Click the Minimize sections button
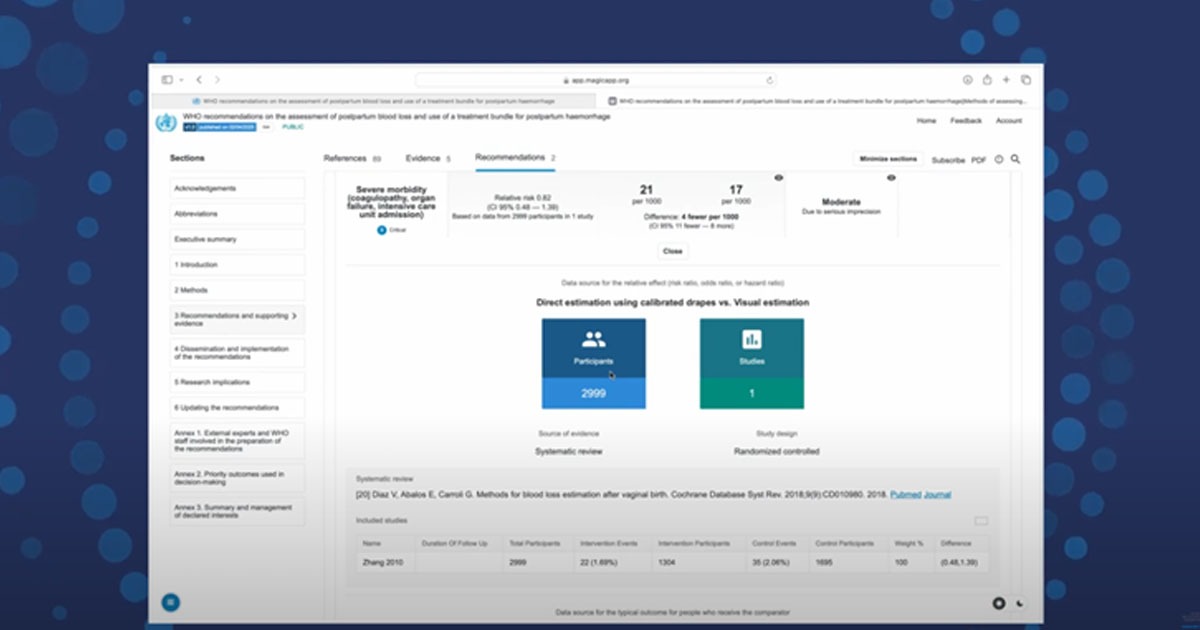Image resolution: width=1200 pixels, height=630 pixels. [886, 159]
